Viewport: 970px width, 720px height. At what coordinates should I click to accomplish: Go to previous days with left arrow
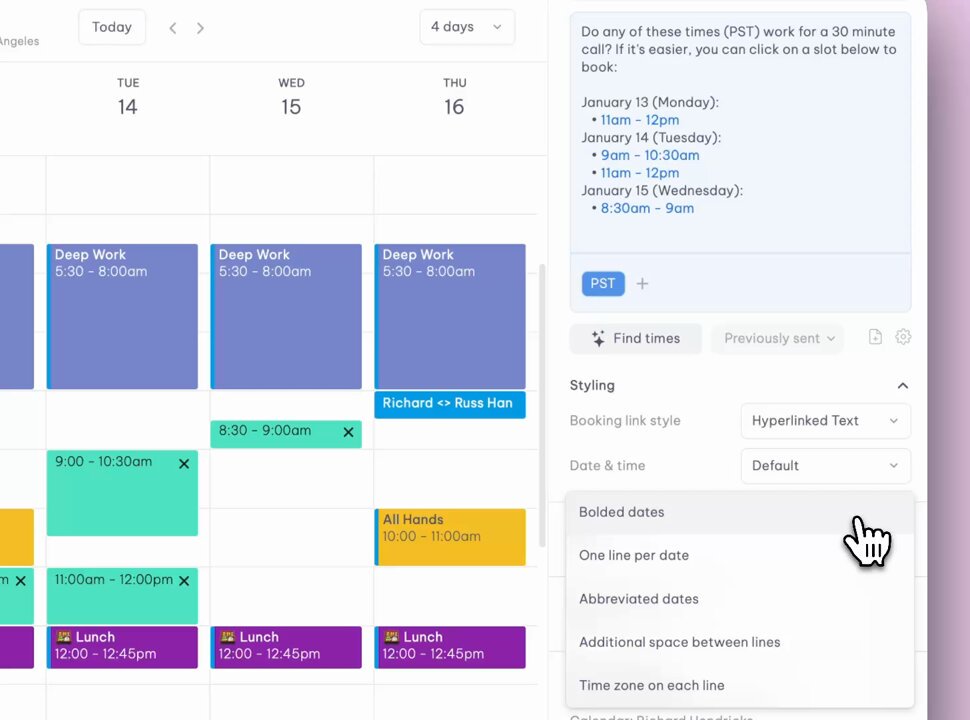pyautogui.click(x=173, y=28)
